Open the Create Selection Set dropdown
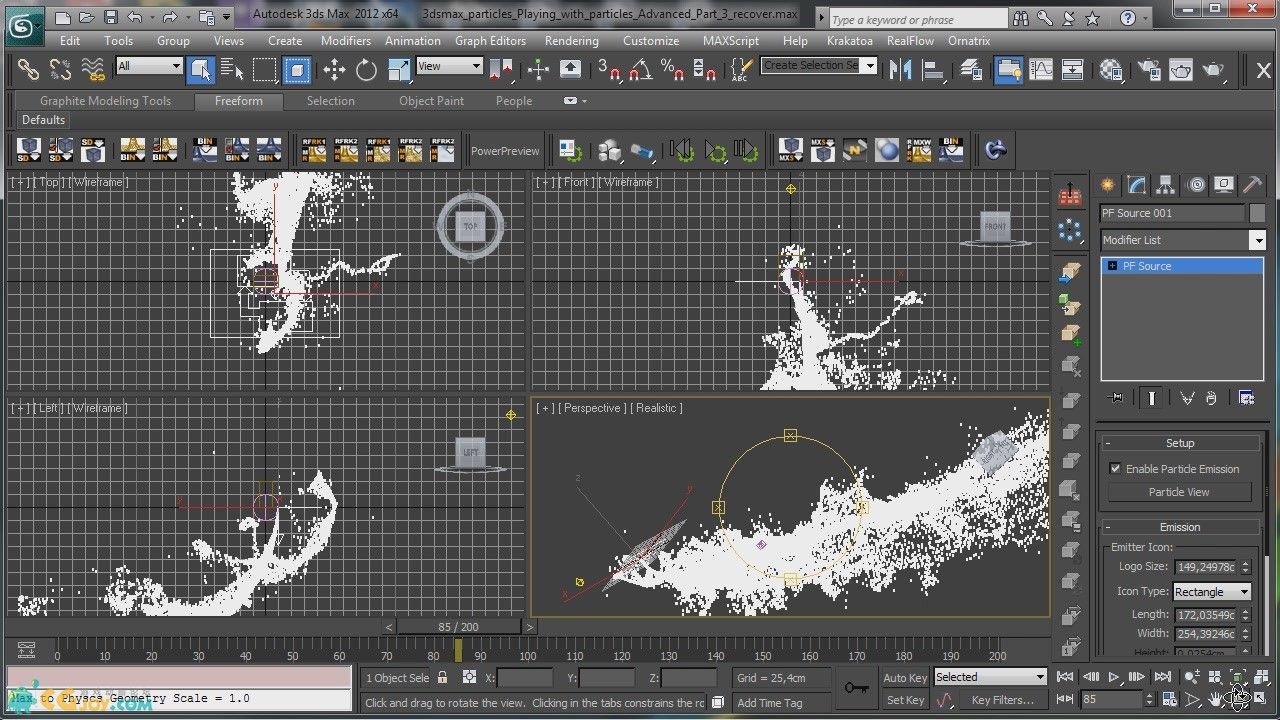This screenshot has width=1280, height=720. pyautogui.click(x=819, y=65)
